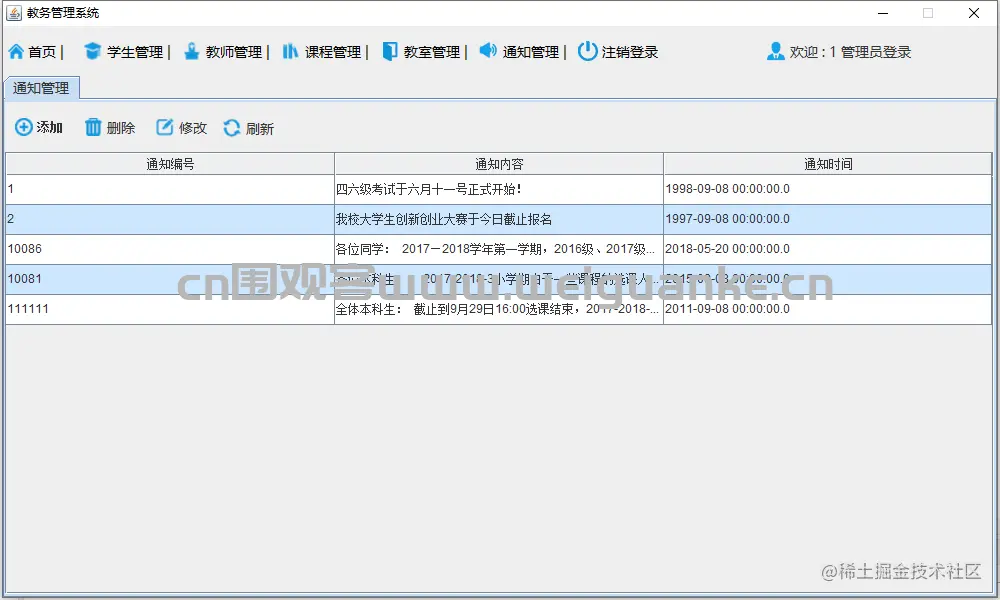Viewport: 1000px width, 600px height.
Task: Click the 四六级考试于六月十一号正式开始 cell
Action: click(499, 189)
